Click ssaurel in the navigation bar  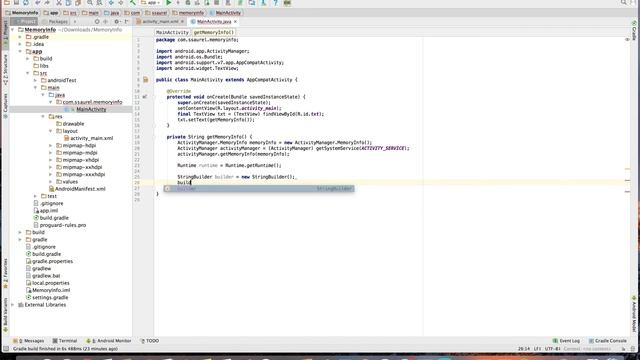click(156, 13)
